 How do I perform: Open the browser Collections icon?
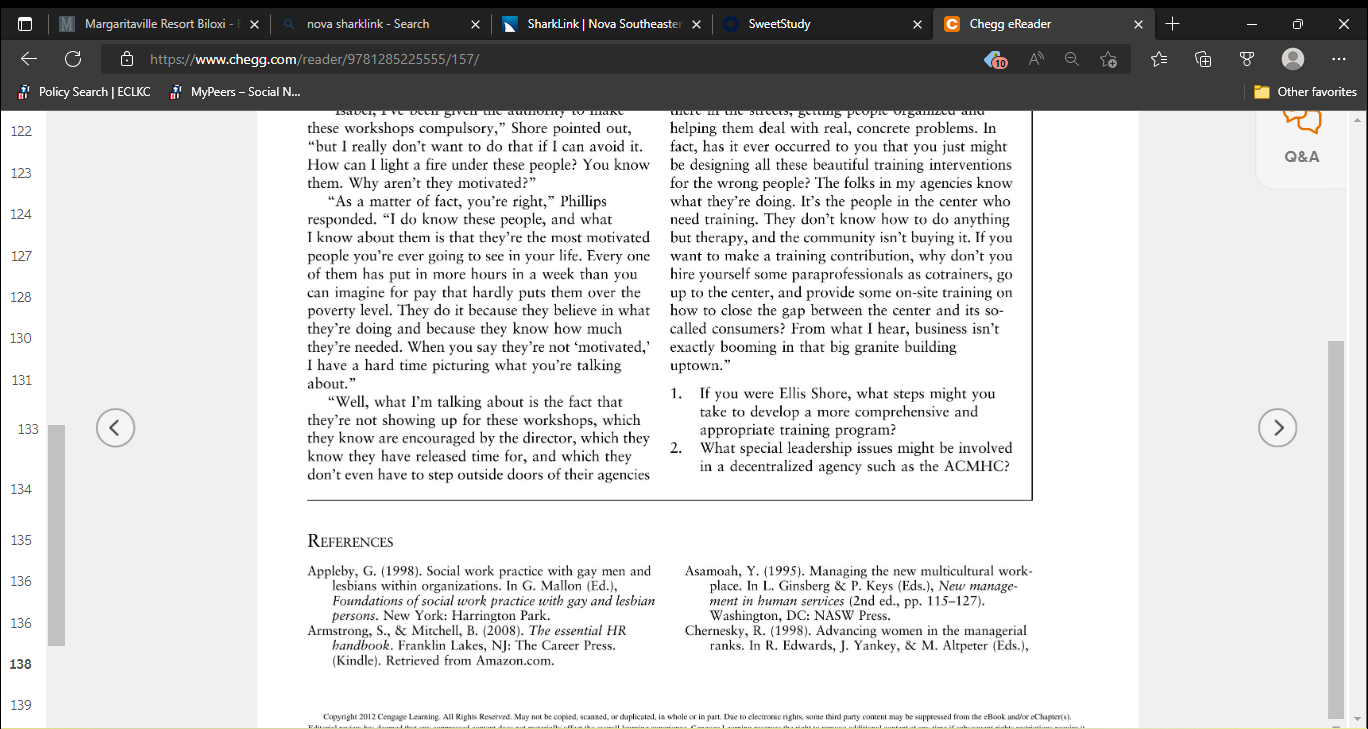[x=1203, y=59]
